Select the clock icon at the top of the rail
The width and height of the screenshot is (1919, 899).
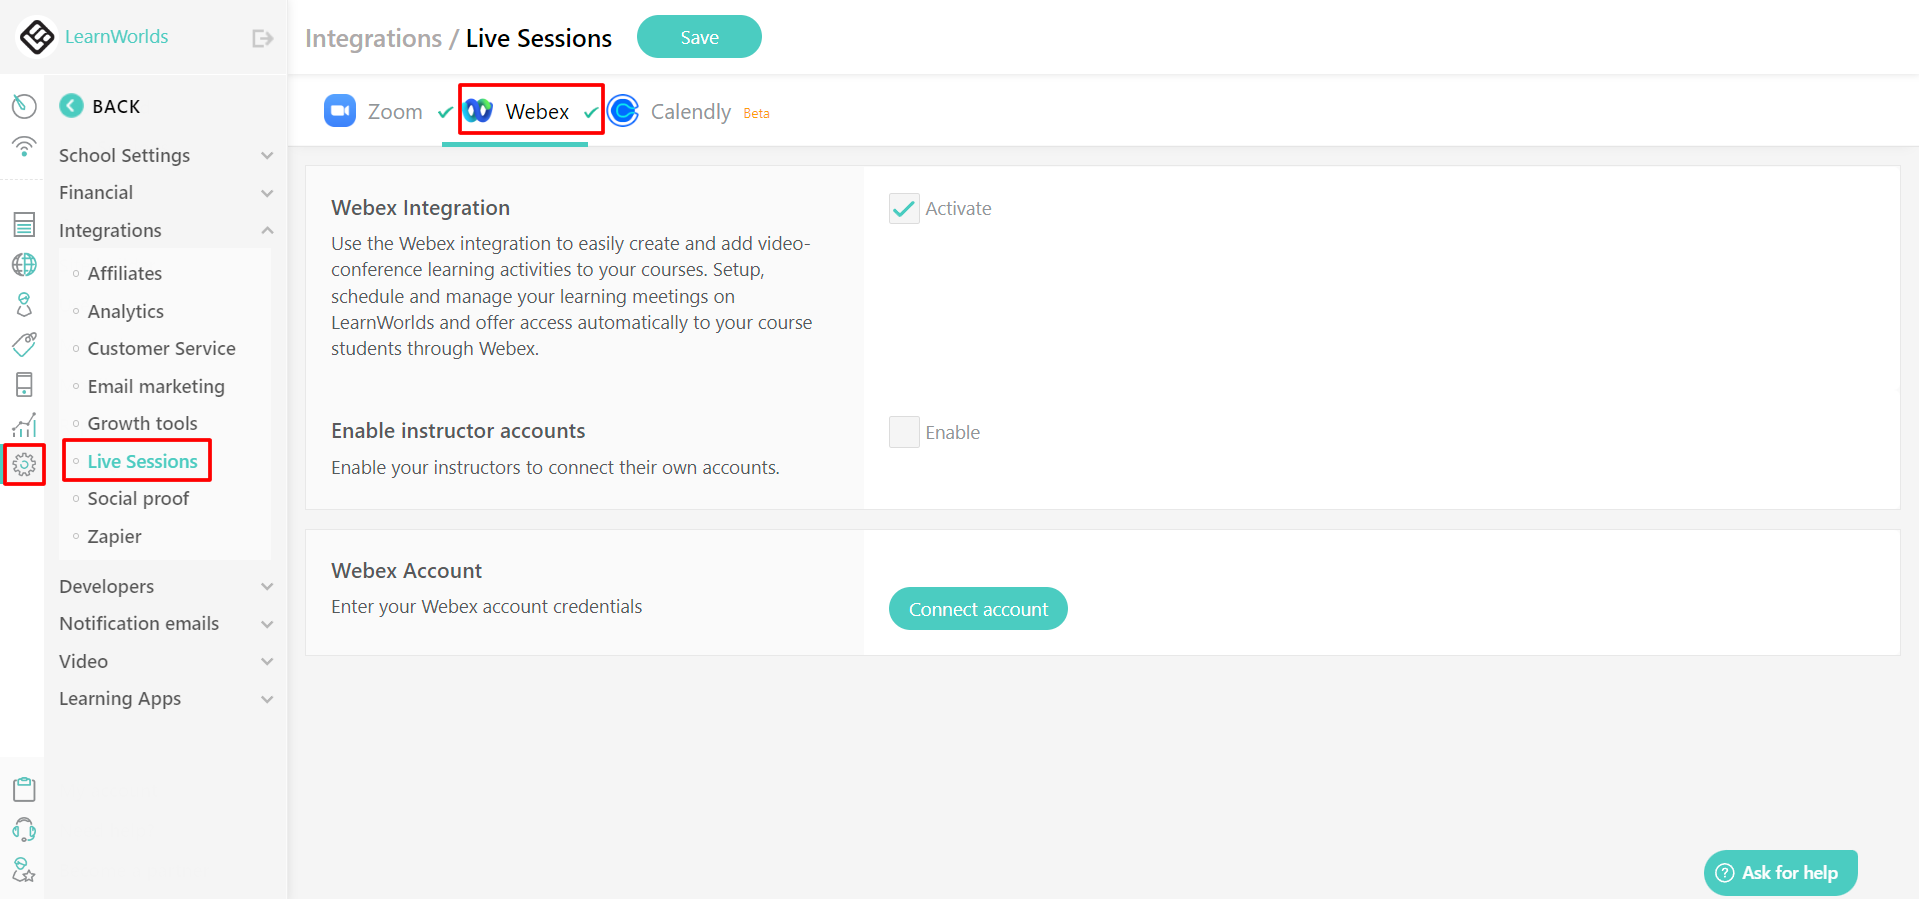click(24, 105)
